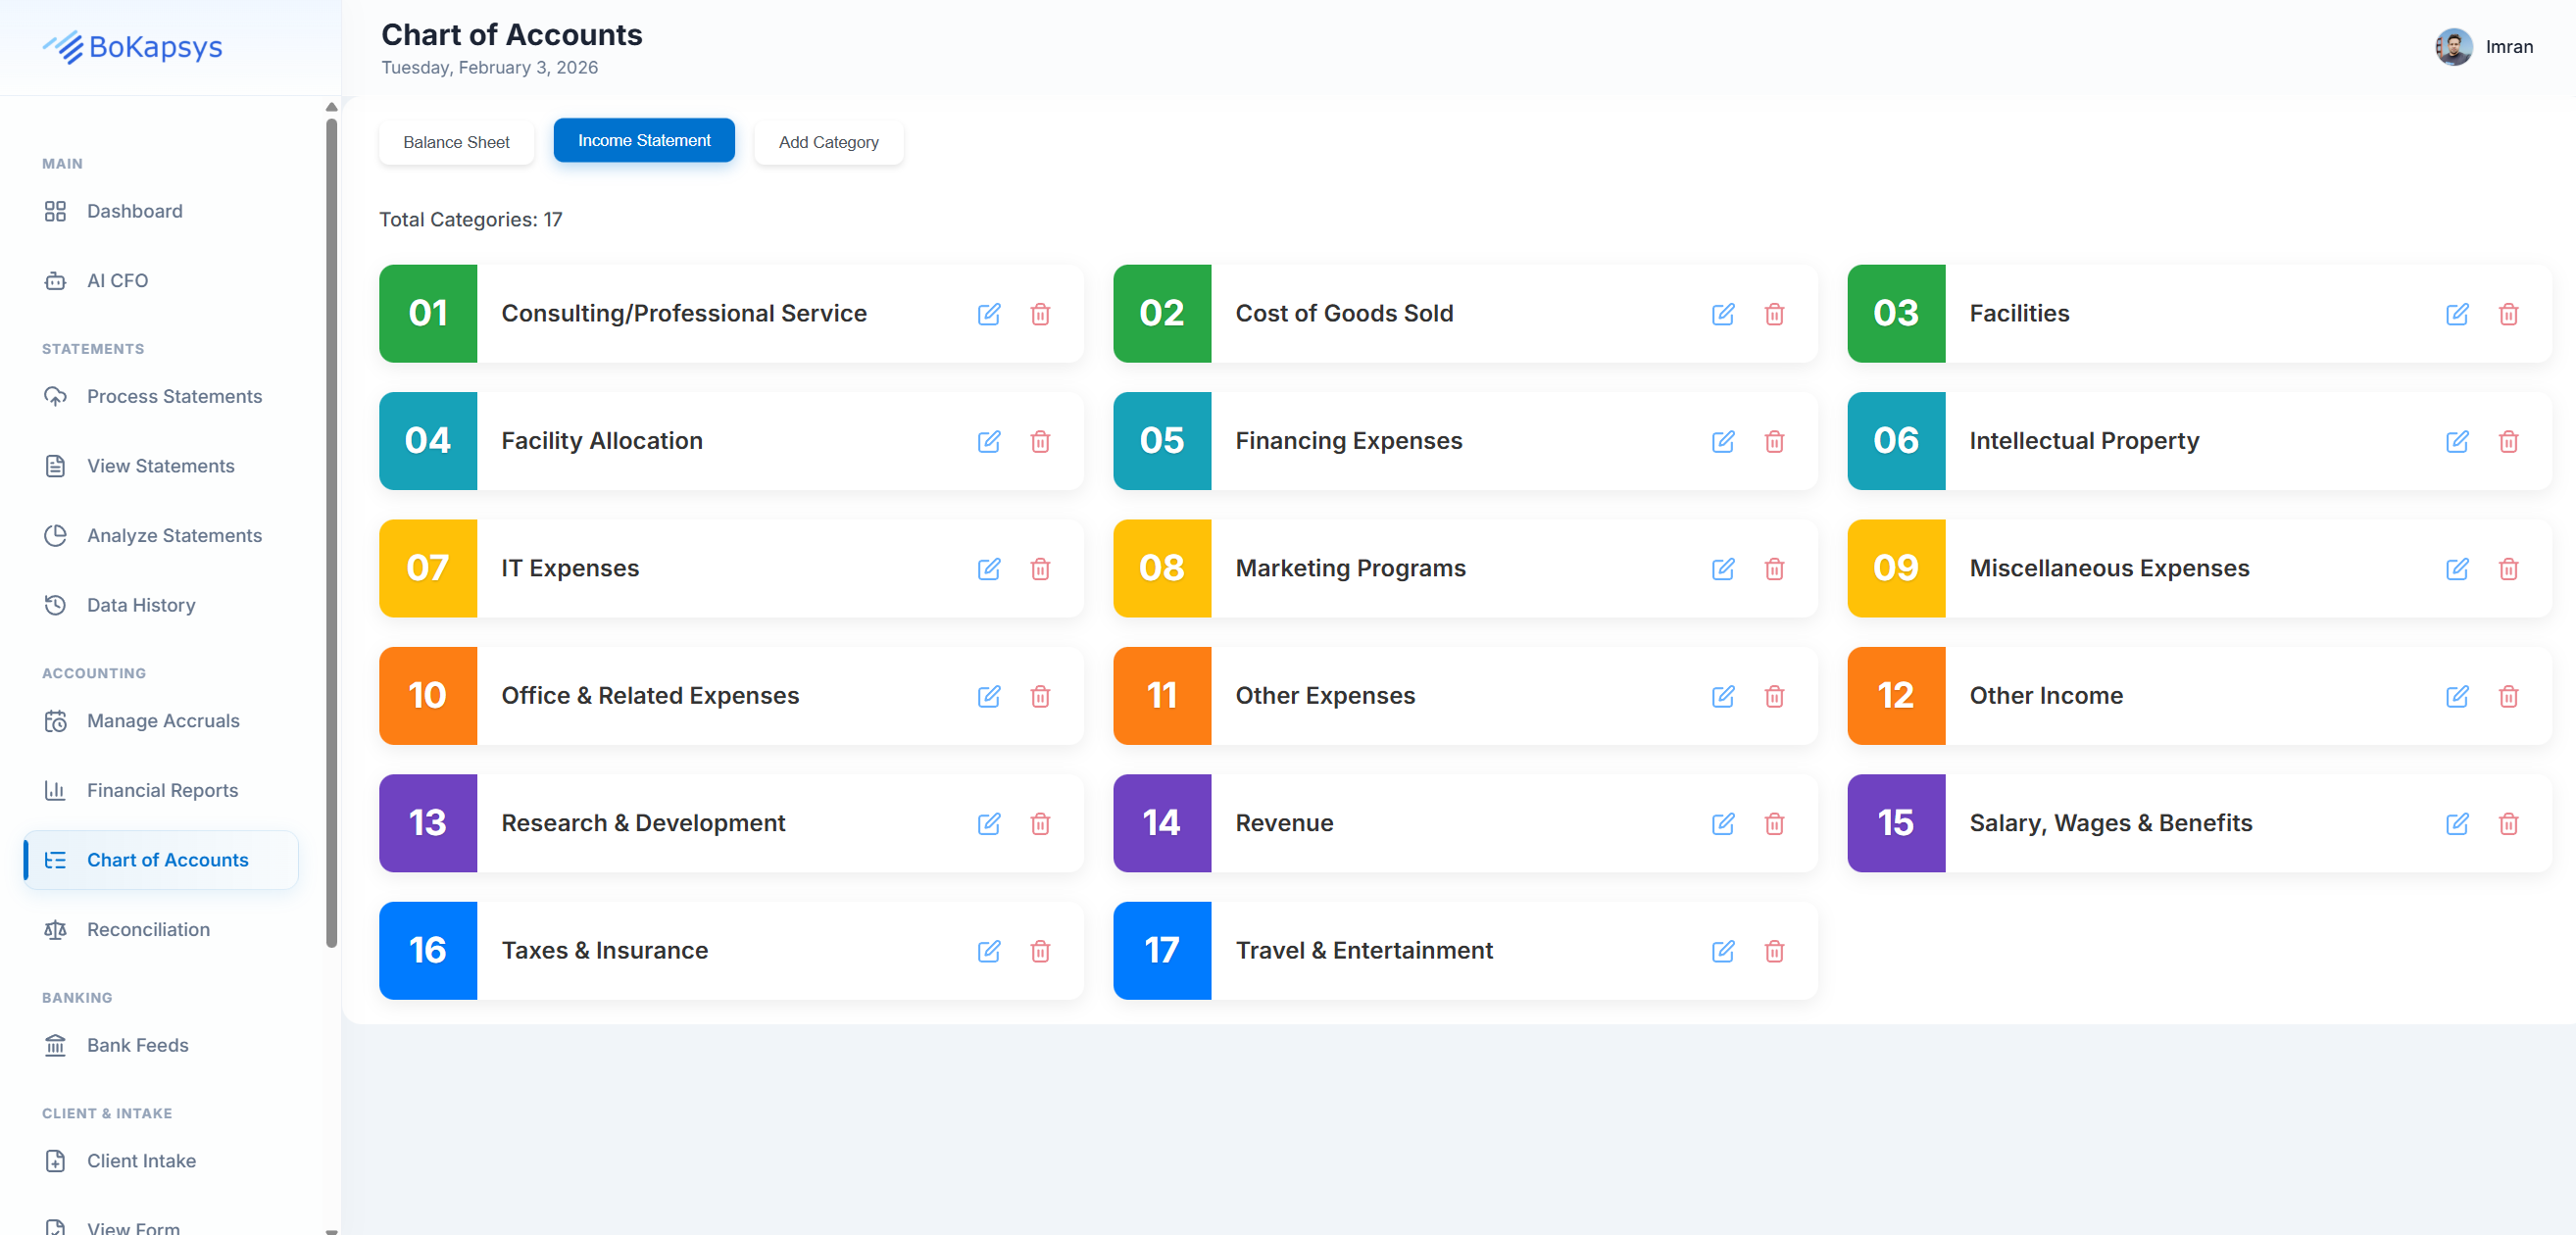Open Manage Accruals page
2576x1235 pixels.
pyautogui.click(x=163, y=721)
